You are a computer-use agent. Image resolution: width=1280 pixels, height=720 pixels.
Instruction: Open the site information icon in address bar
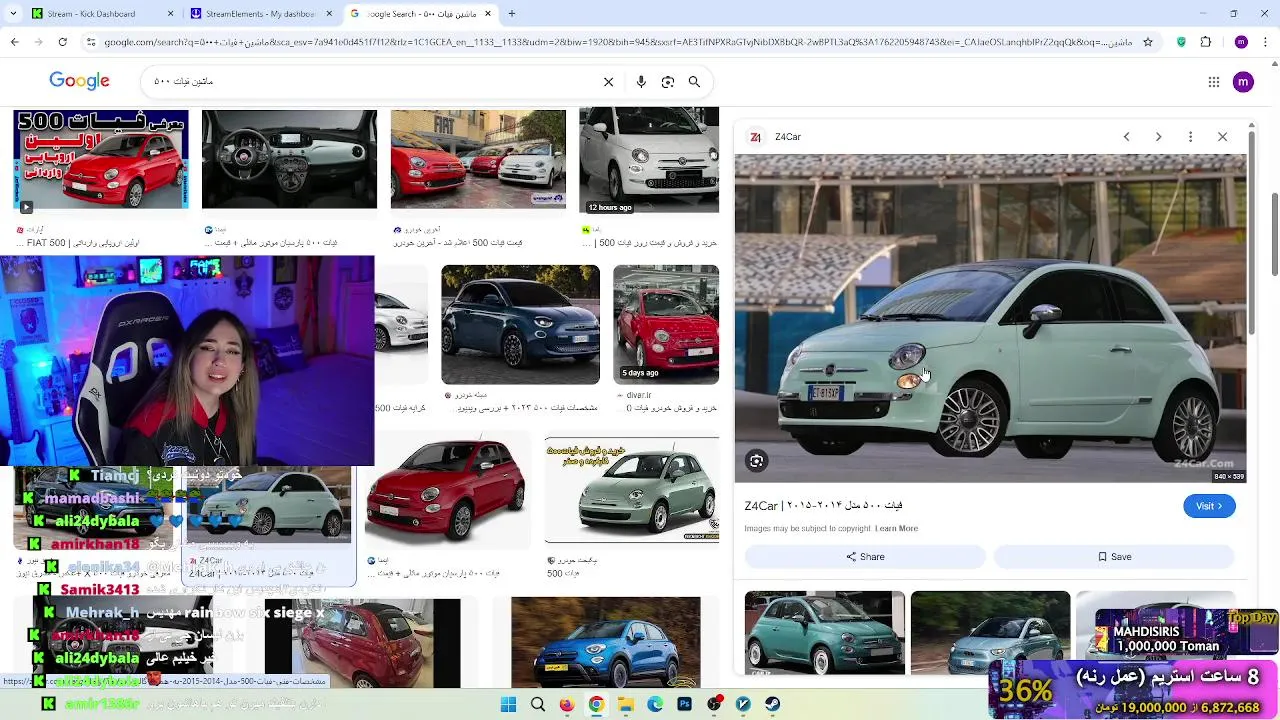(x=91, y=42)
